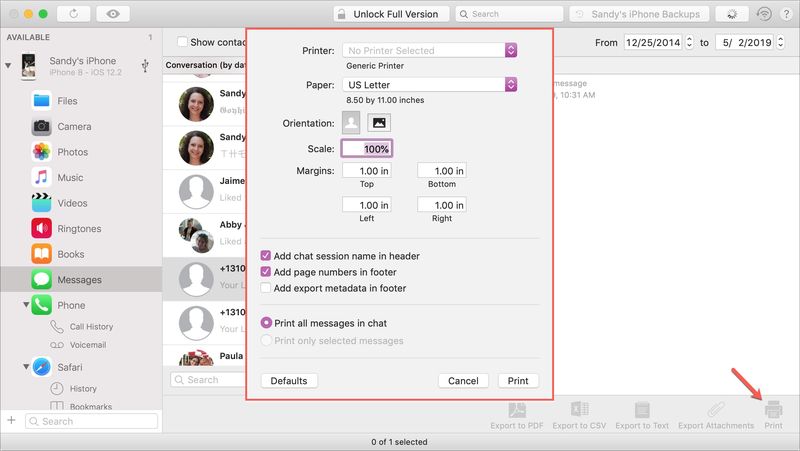Click the sidebar bottom Search field
This screenshot has width=800, height=451.
coord(91,421)
